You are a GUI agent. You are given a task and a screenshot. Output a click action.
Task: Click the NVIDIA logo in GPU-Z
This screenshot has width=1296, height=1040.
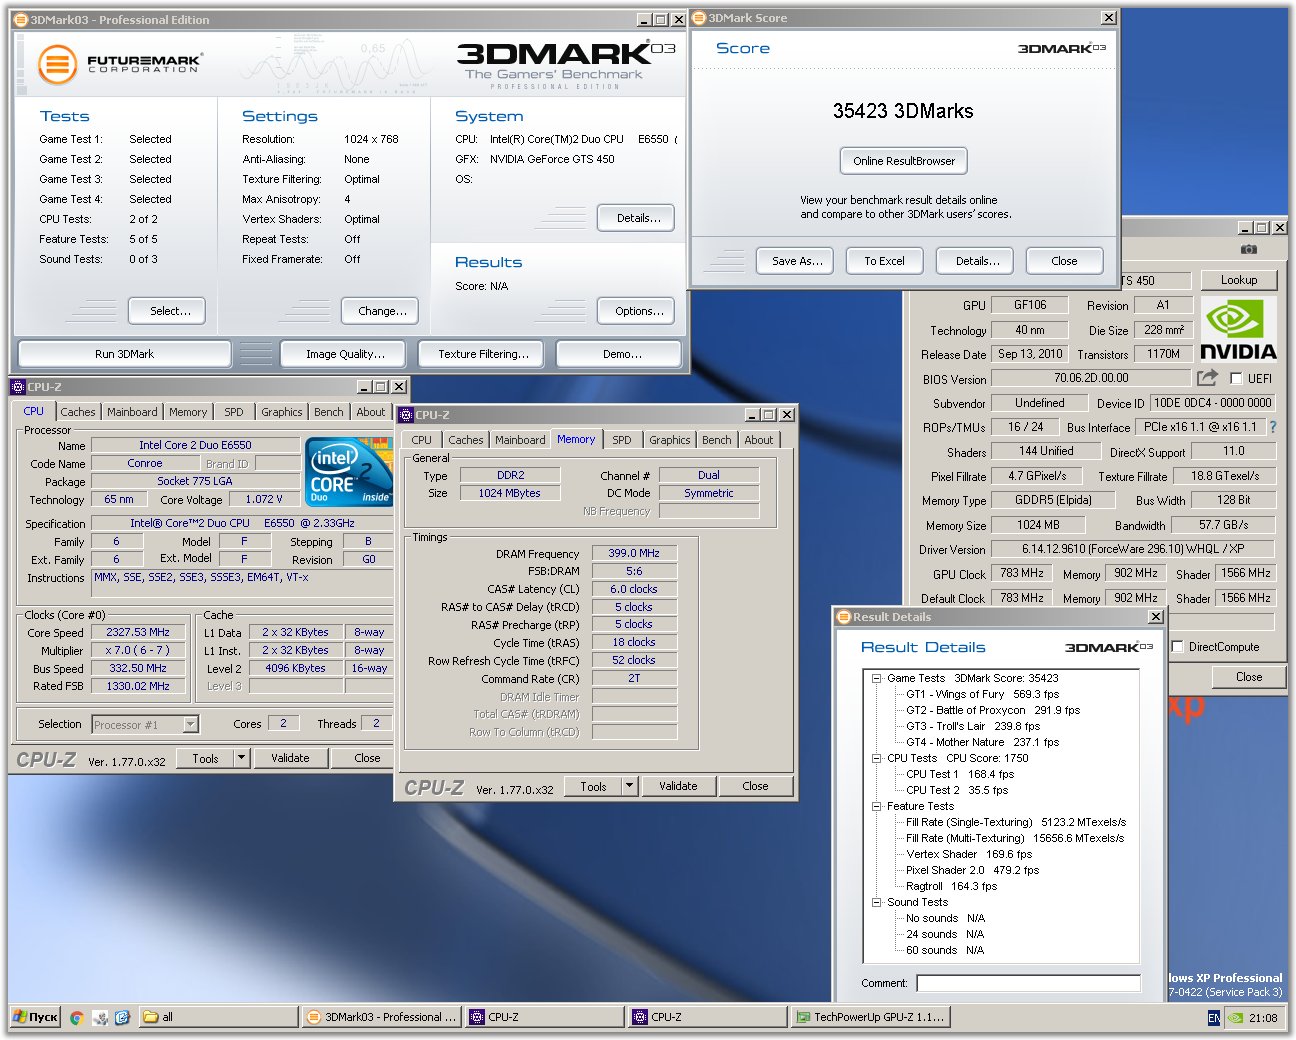1238,330
